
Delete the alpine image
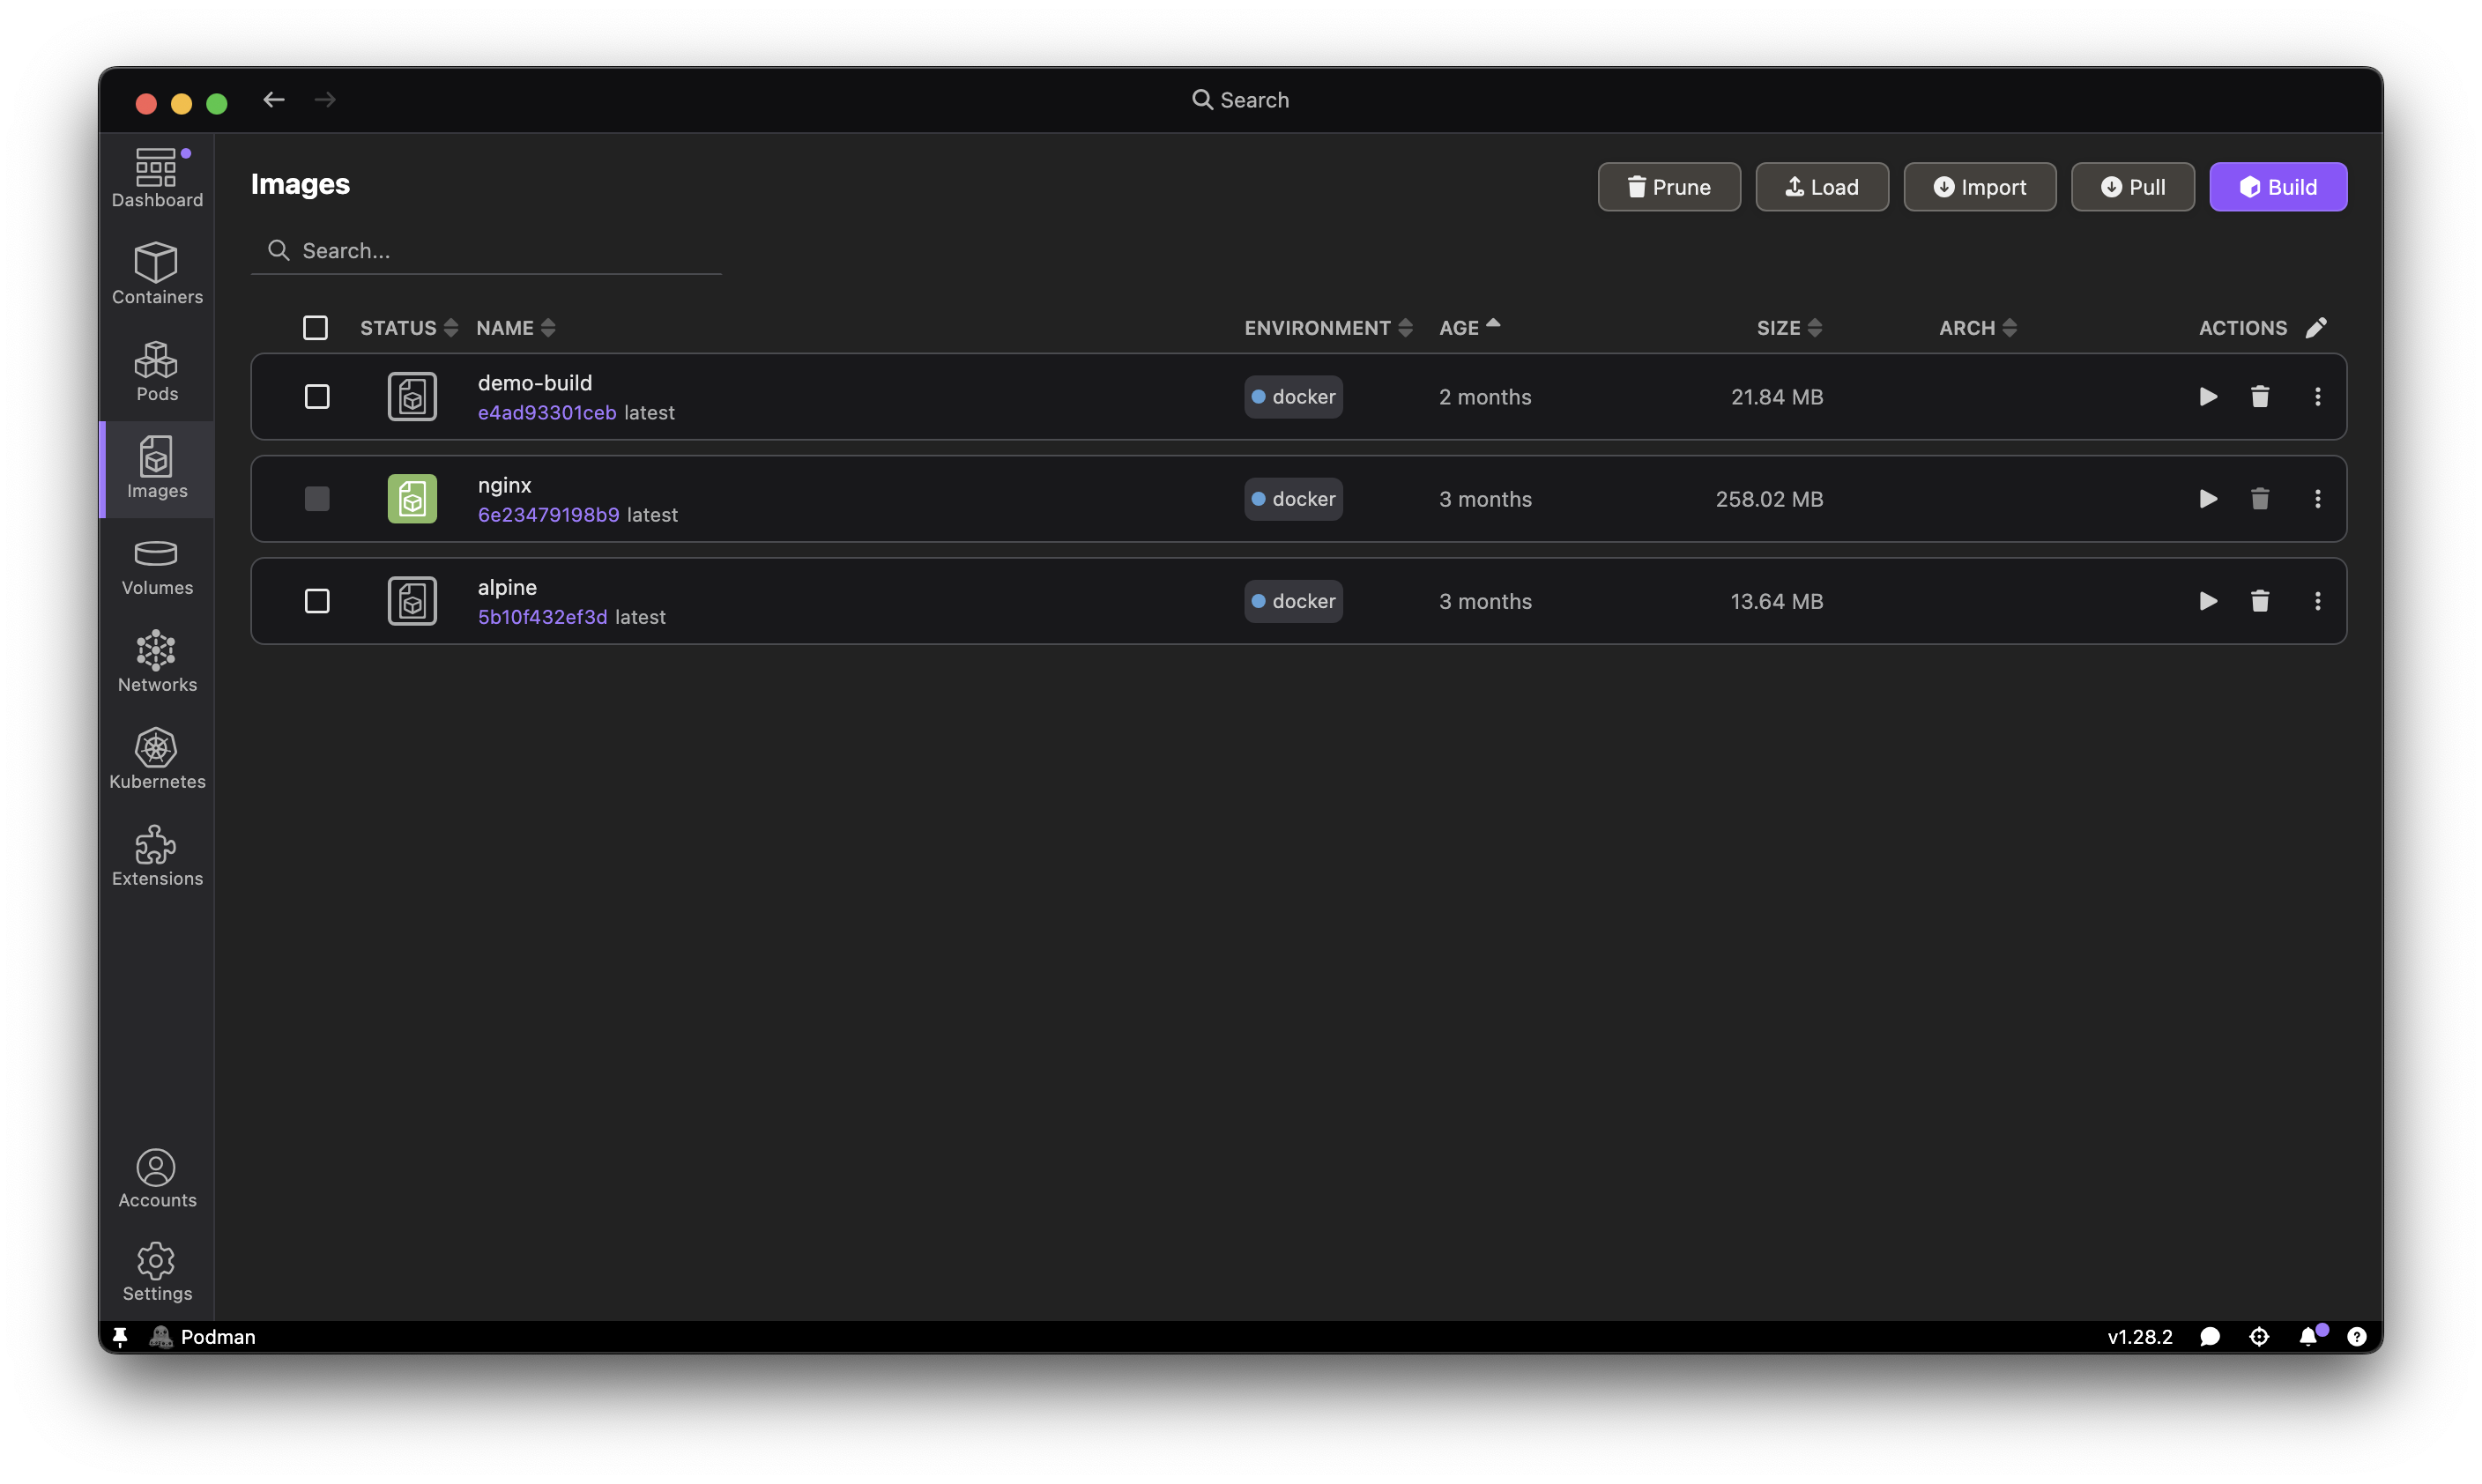click(x=2259, y=600)
